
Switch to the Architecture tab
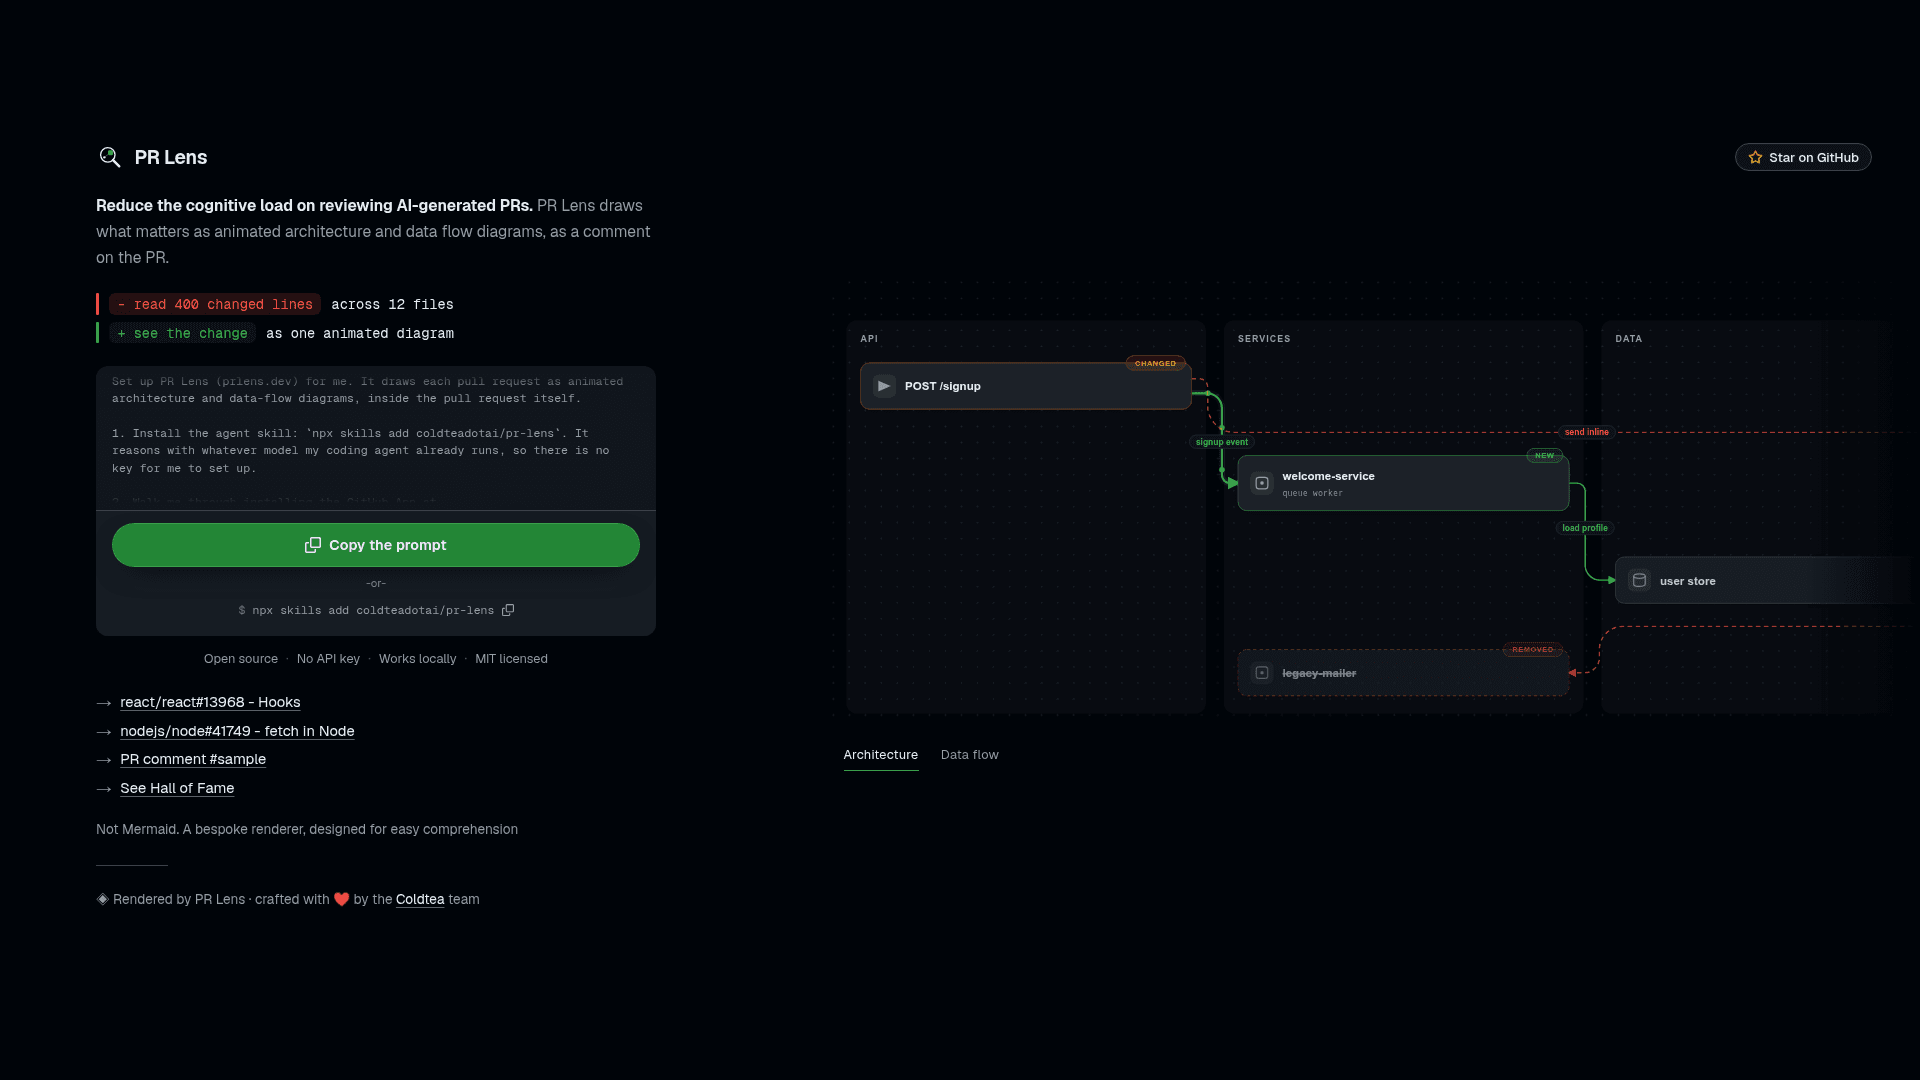tap(881, 755)
